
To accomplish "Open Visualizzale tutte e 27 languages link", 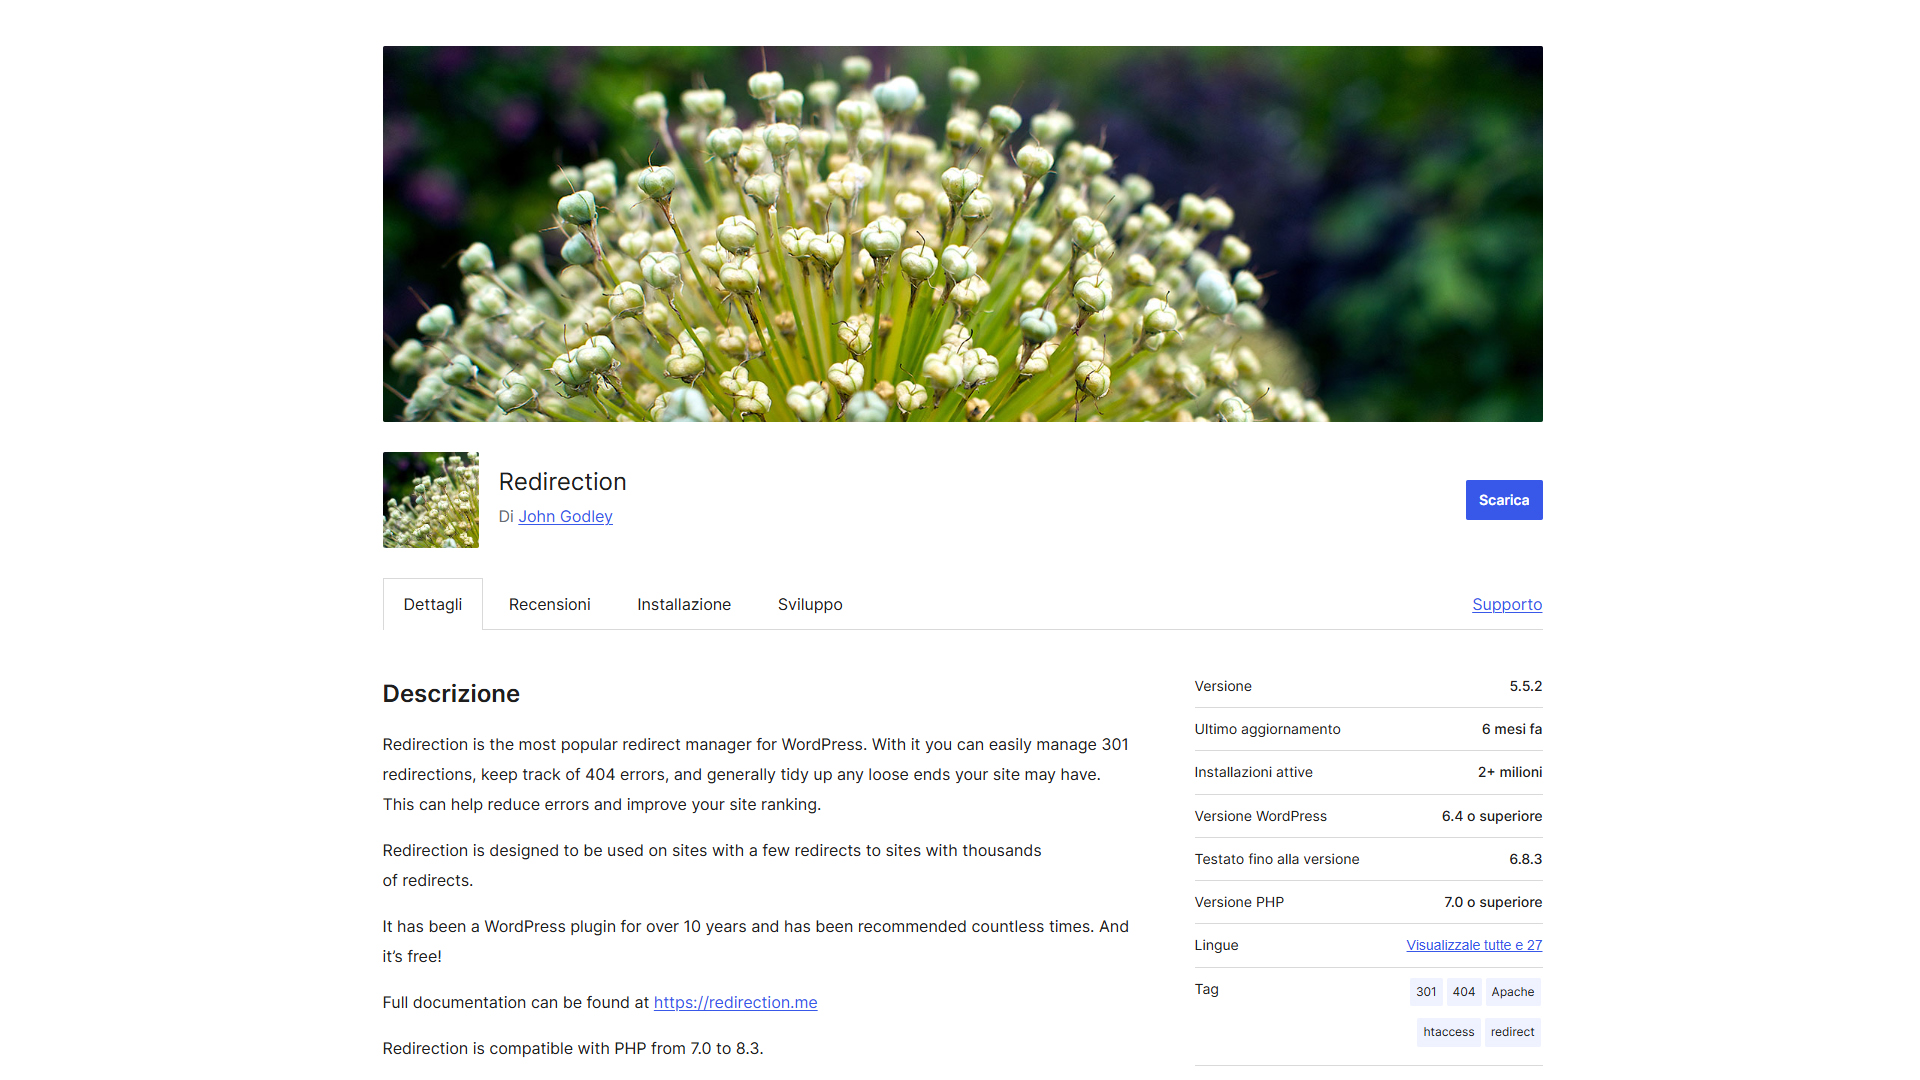I will click(1474, 945).
